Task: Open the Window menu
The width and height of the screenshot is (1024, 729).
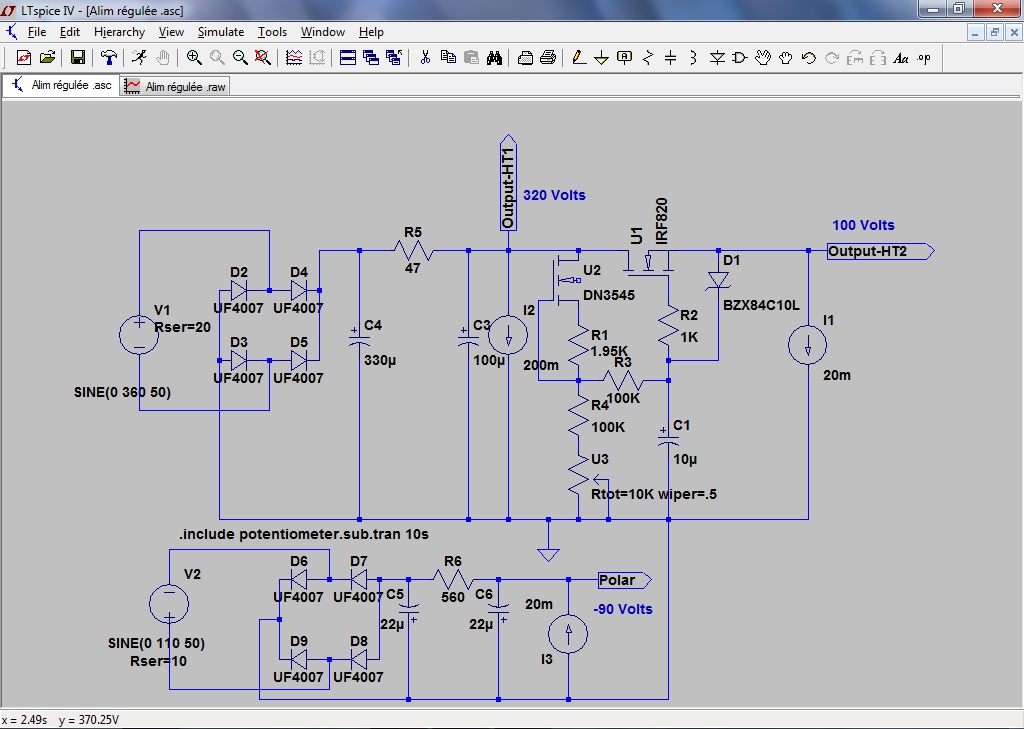Action: pyautogui.click(x=323, y=32)
